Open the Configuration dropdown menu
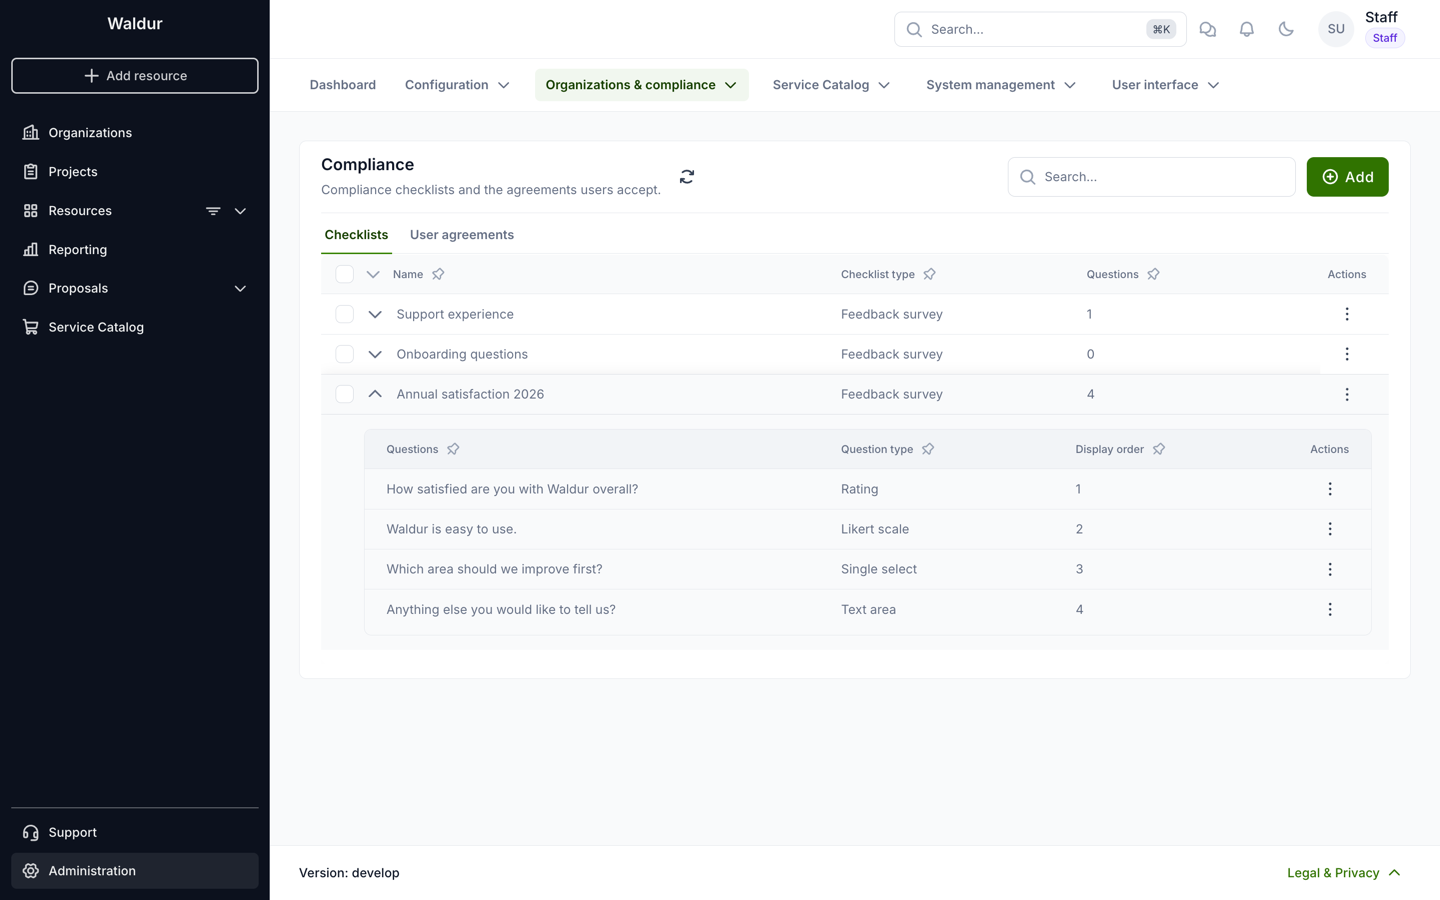Image resolution: width=1440 pixels, height=900 pixels. 457,85
